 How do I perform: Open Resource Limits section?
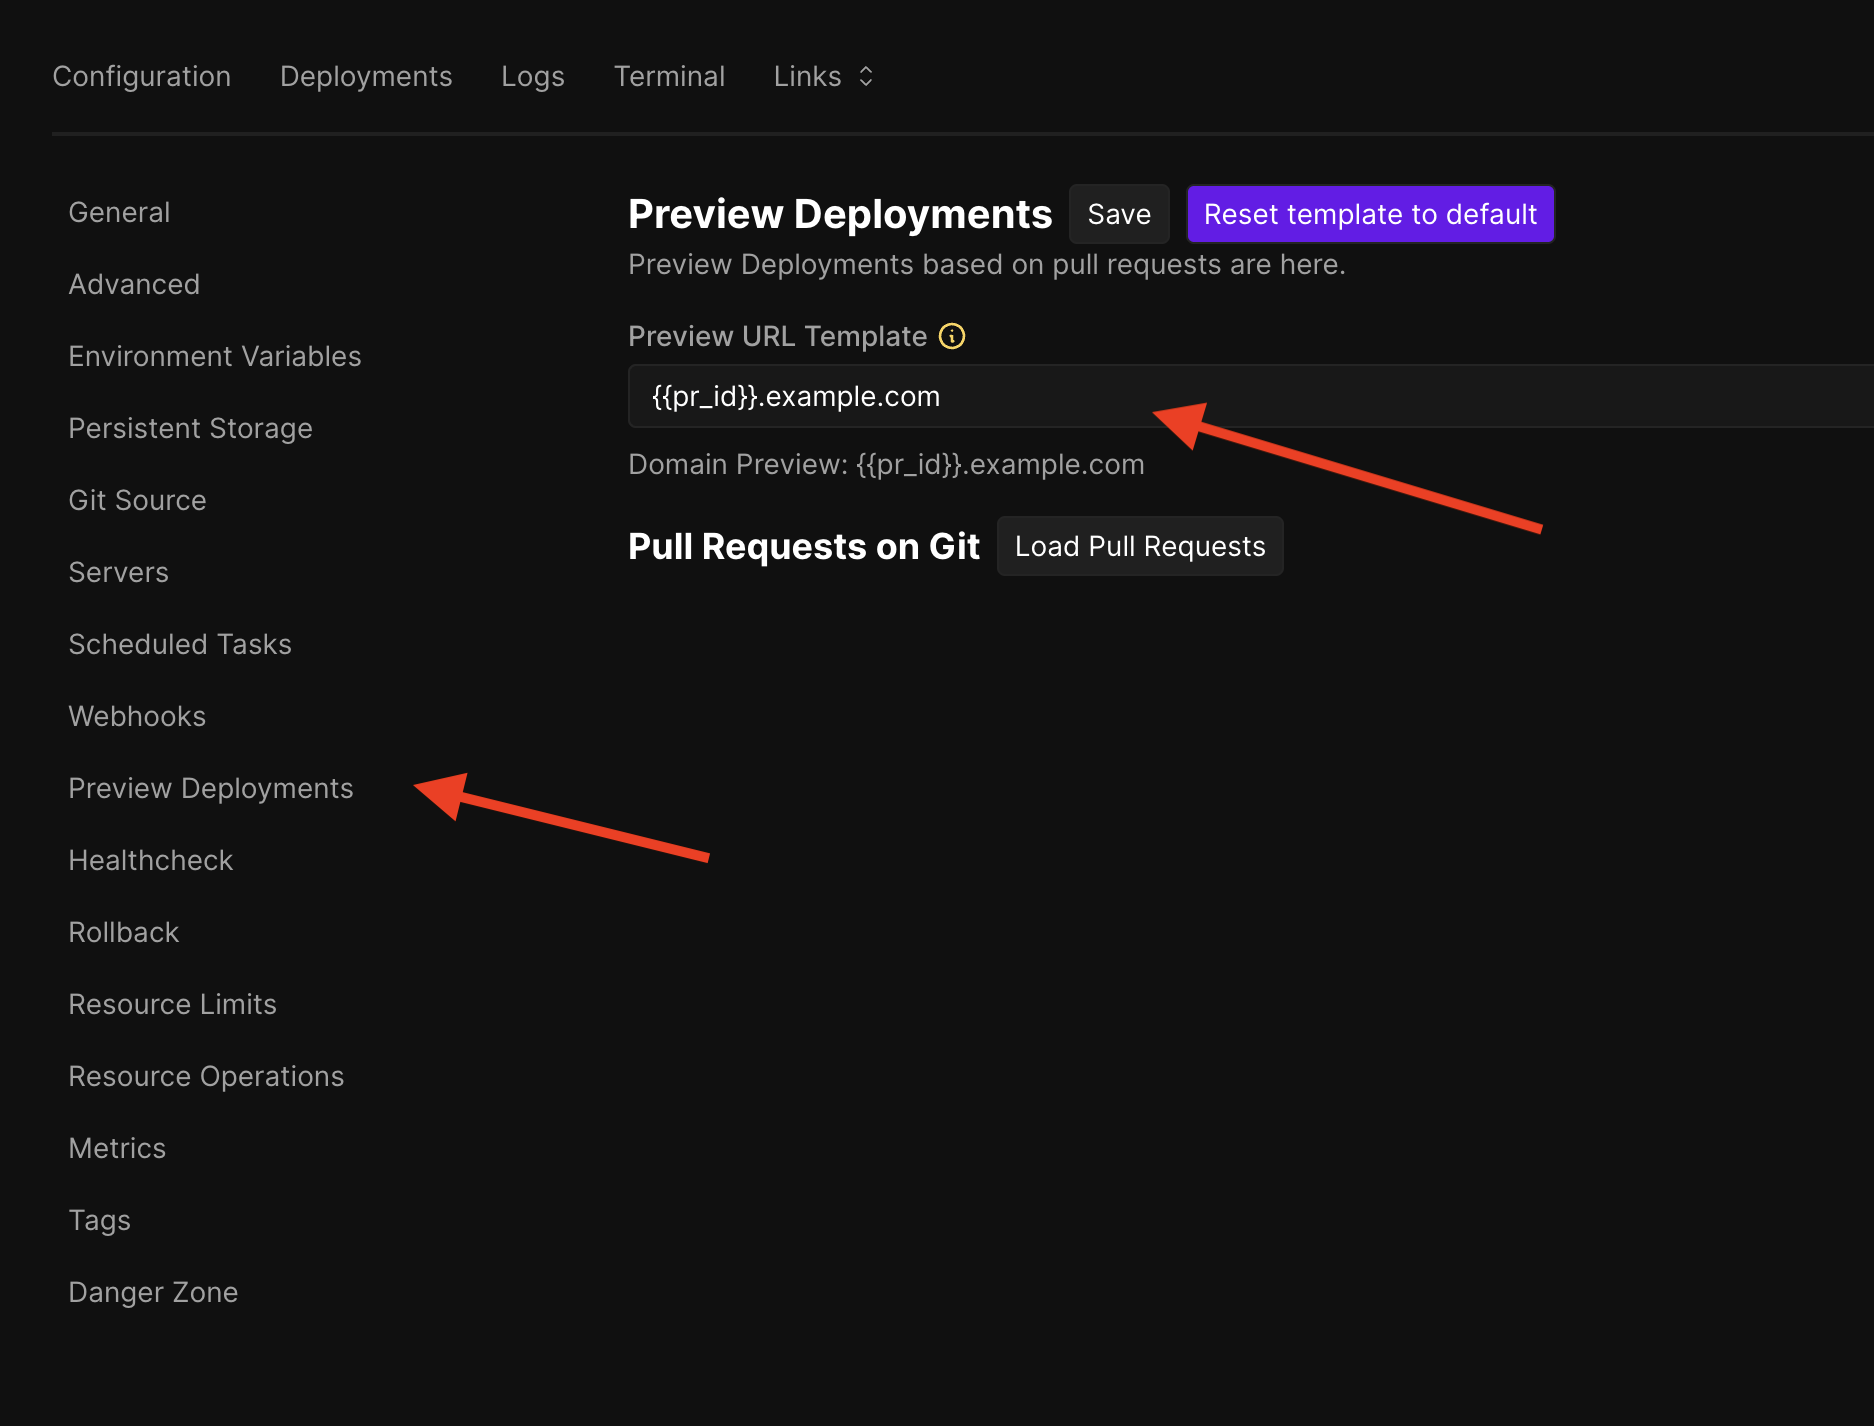tap(172, 1004)
